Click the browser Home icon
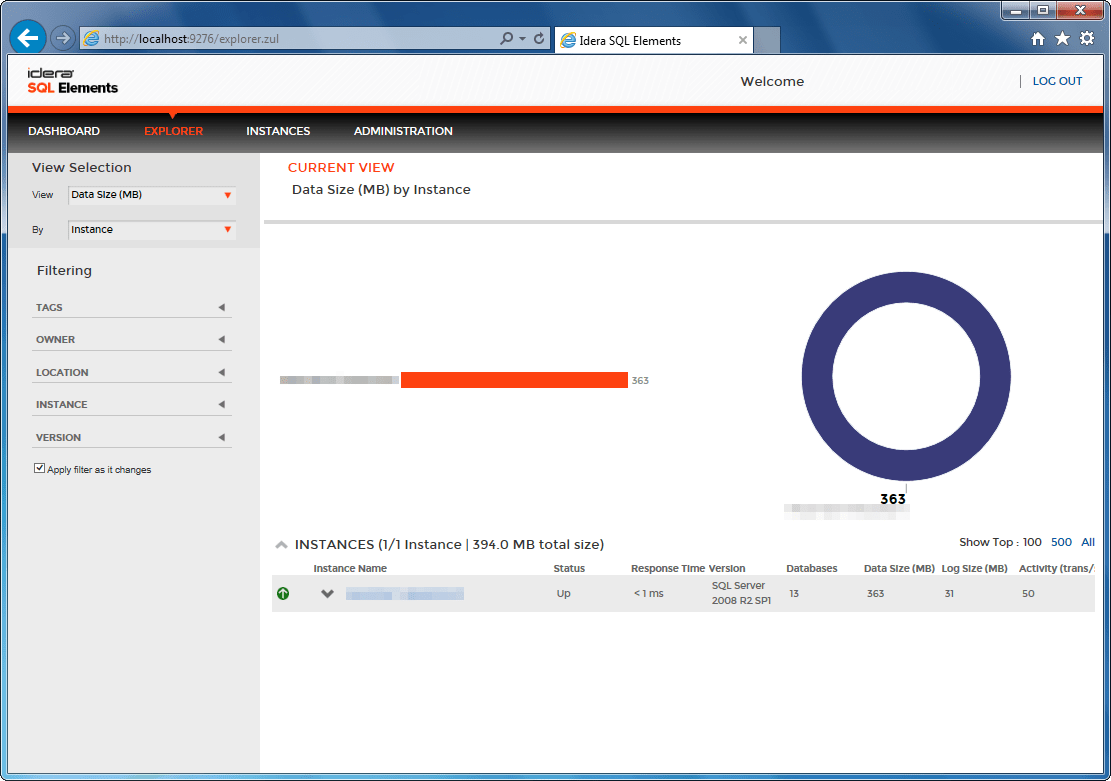The width and height of the screenshot is (1111, 781). (x=1038, y=38)
